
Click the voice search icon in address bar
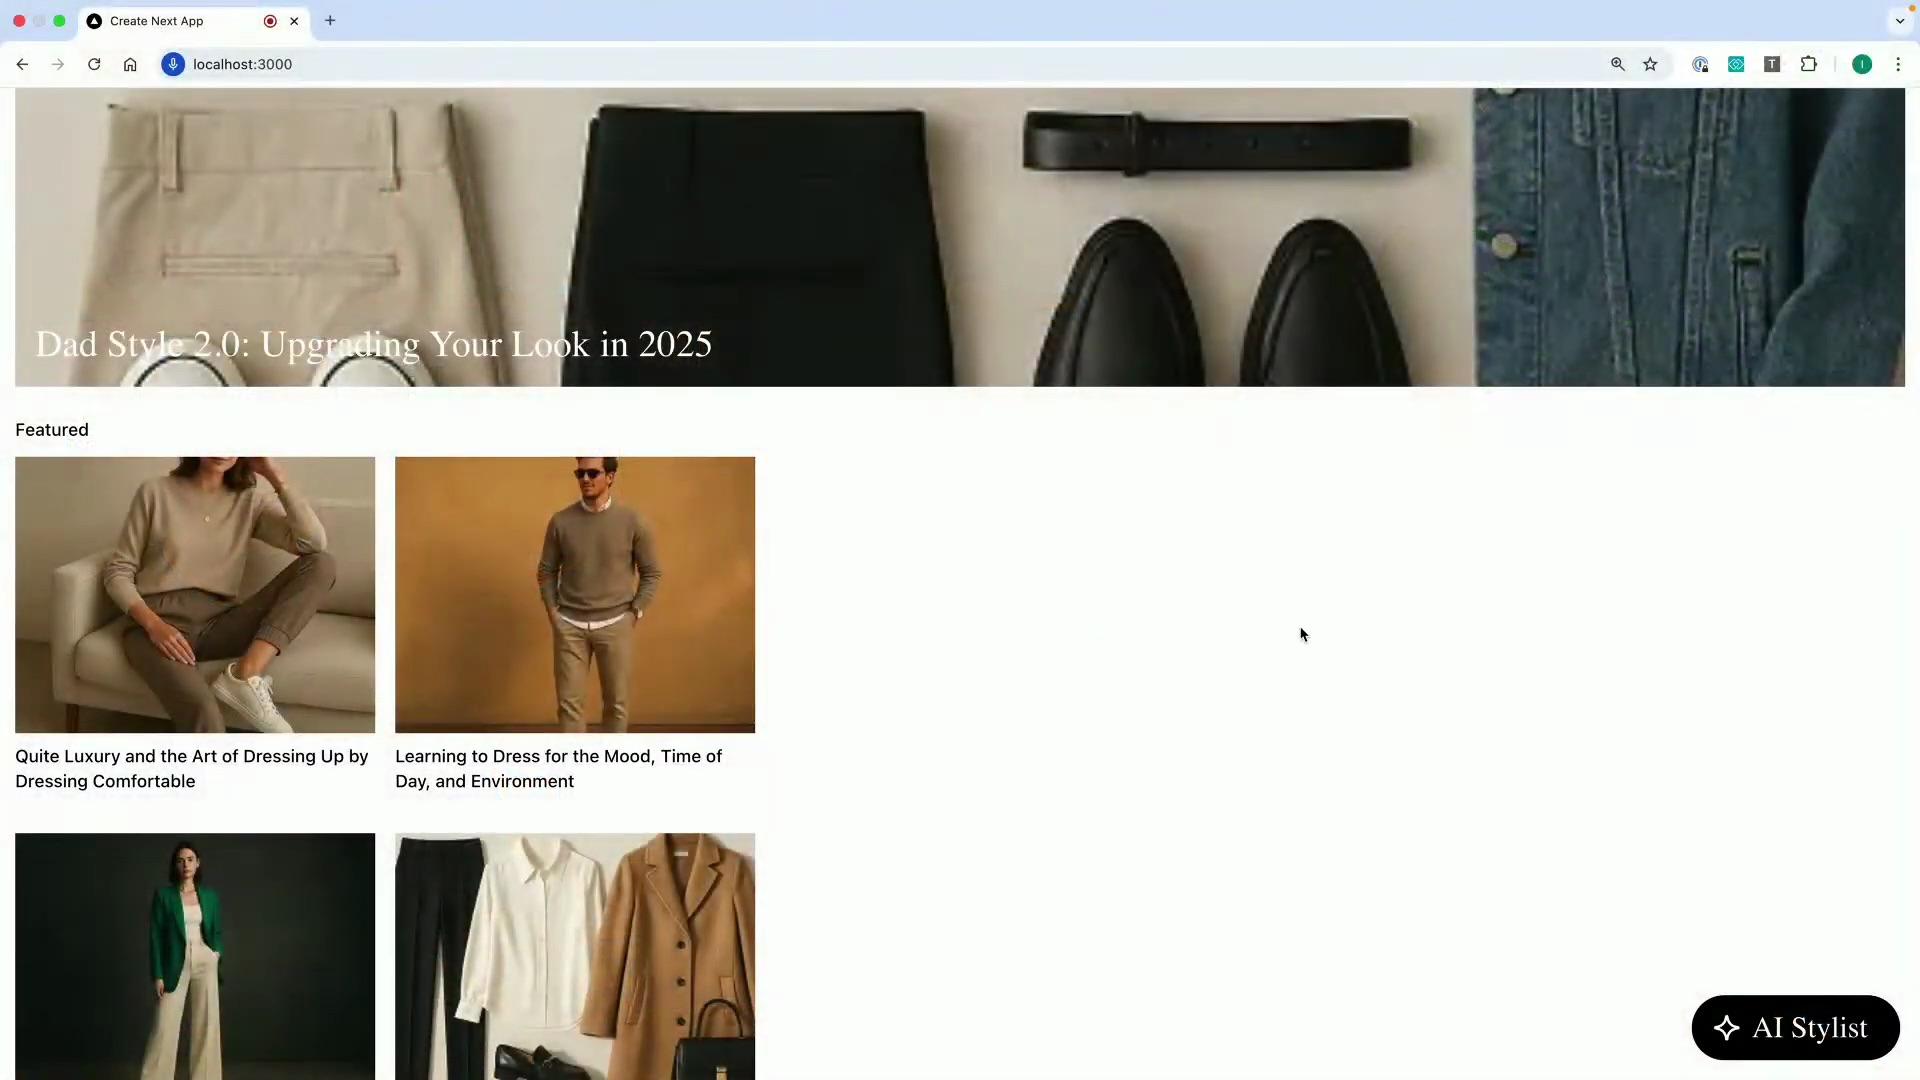173,64
